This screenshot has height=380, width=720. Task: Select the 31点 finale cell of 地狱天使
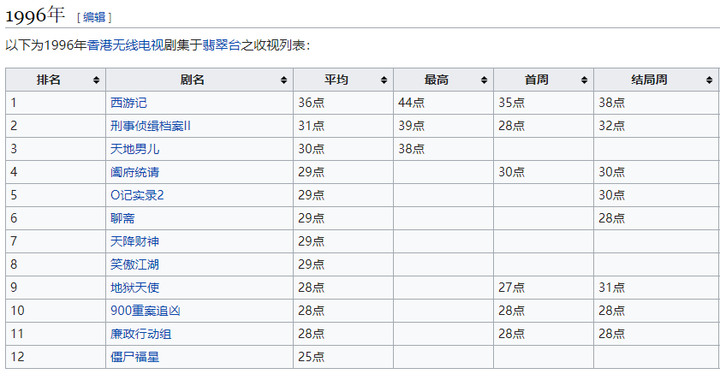pos(656,288)
